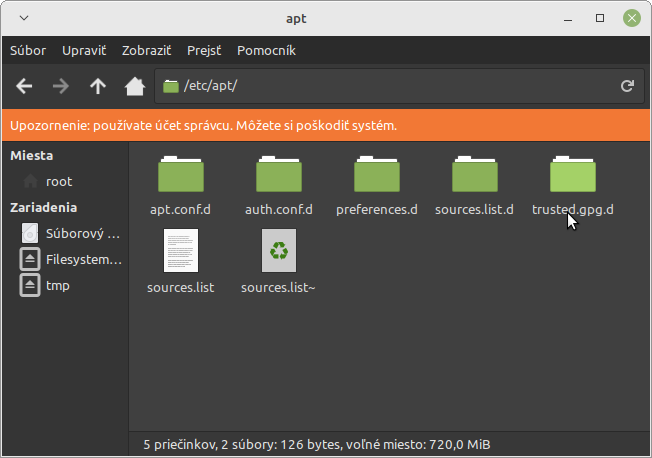Click the Forward navigation arrow
The image size is (652, 458).
61,86
